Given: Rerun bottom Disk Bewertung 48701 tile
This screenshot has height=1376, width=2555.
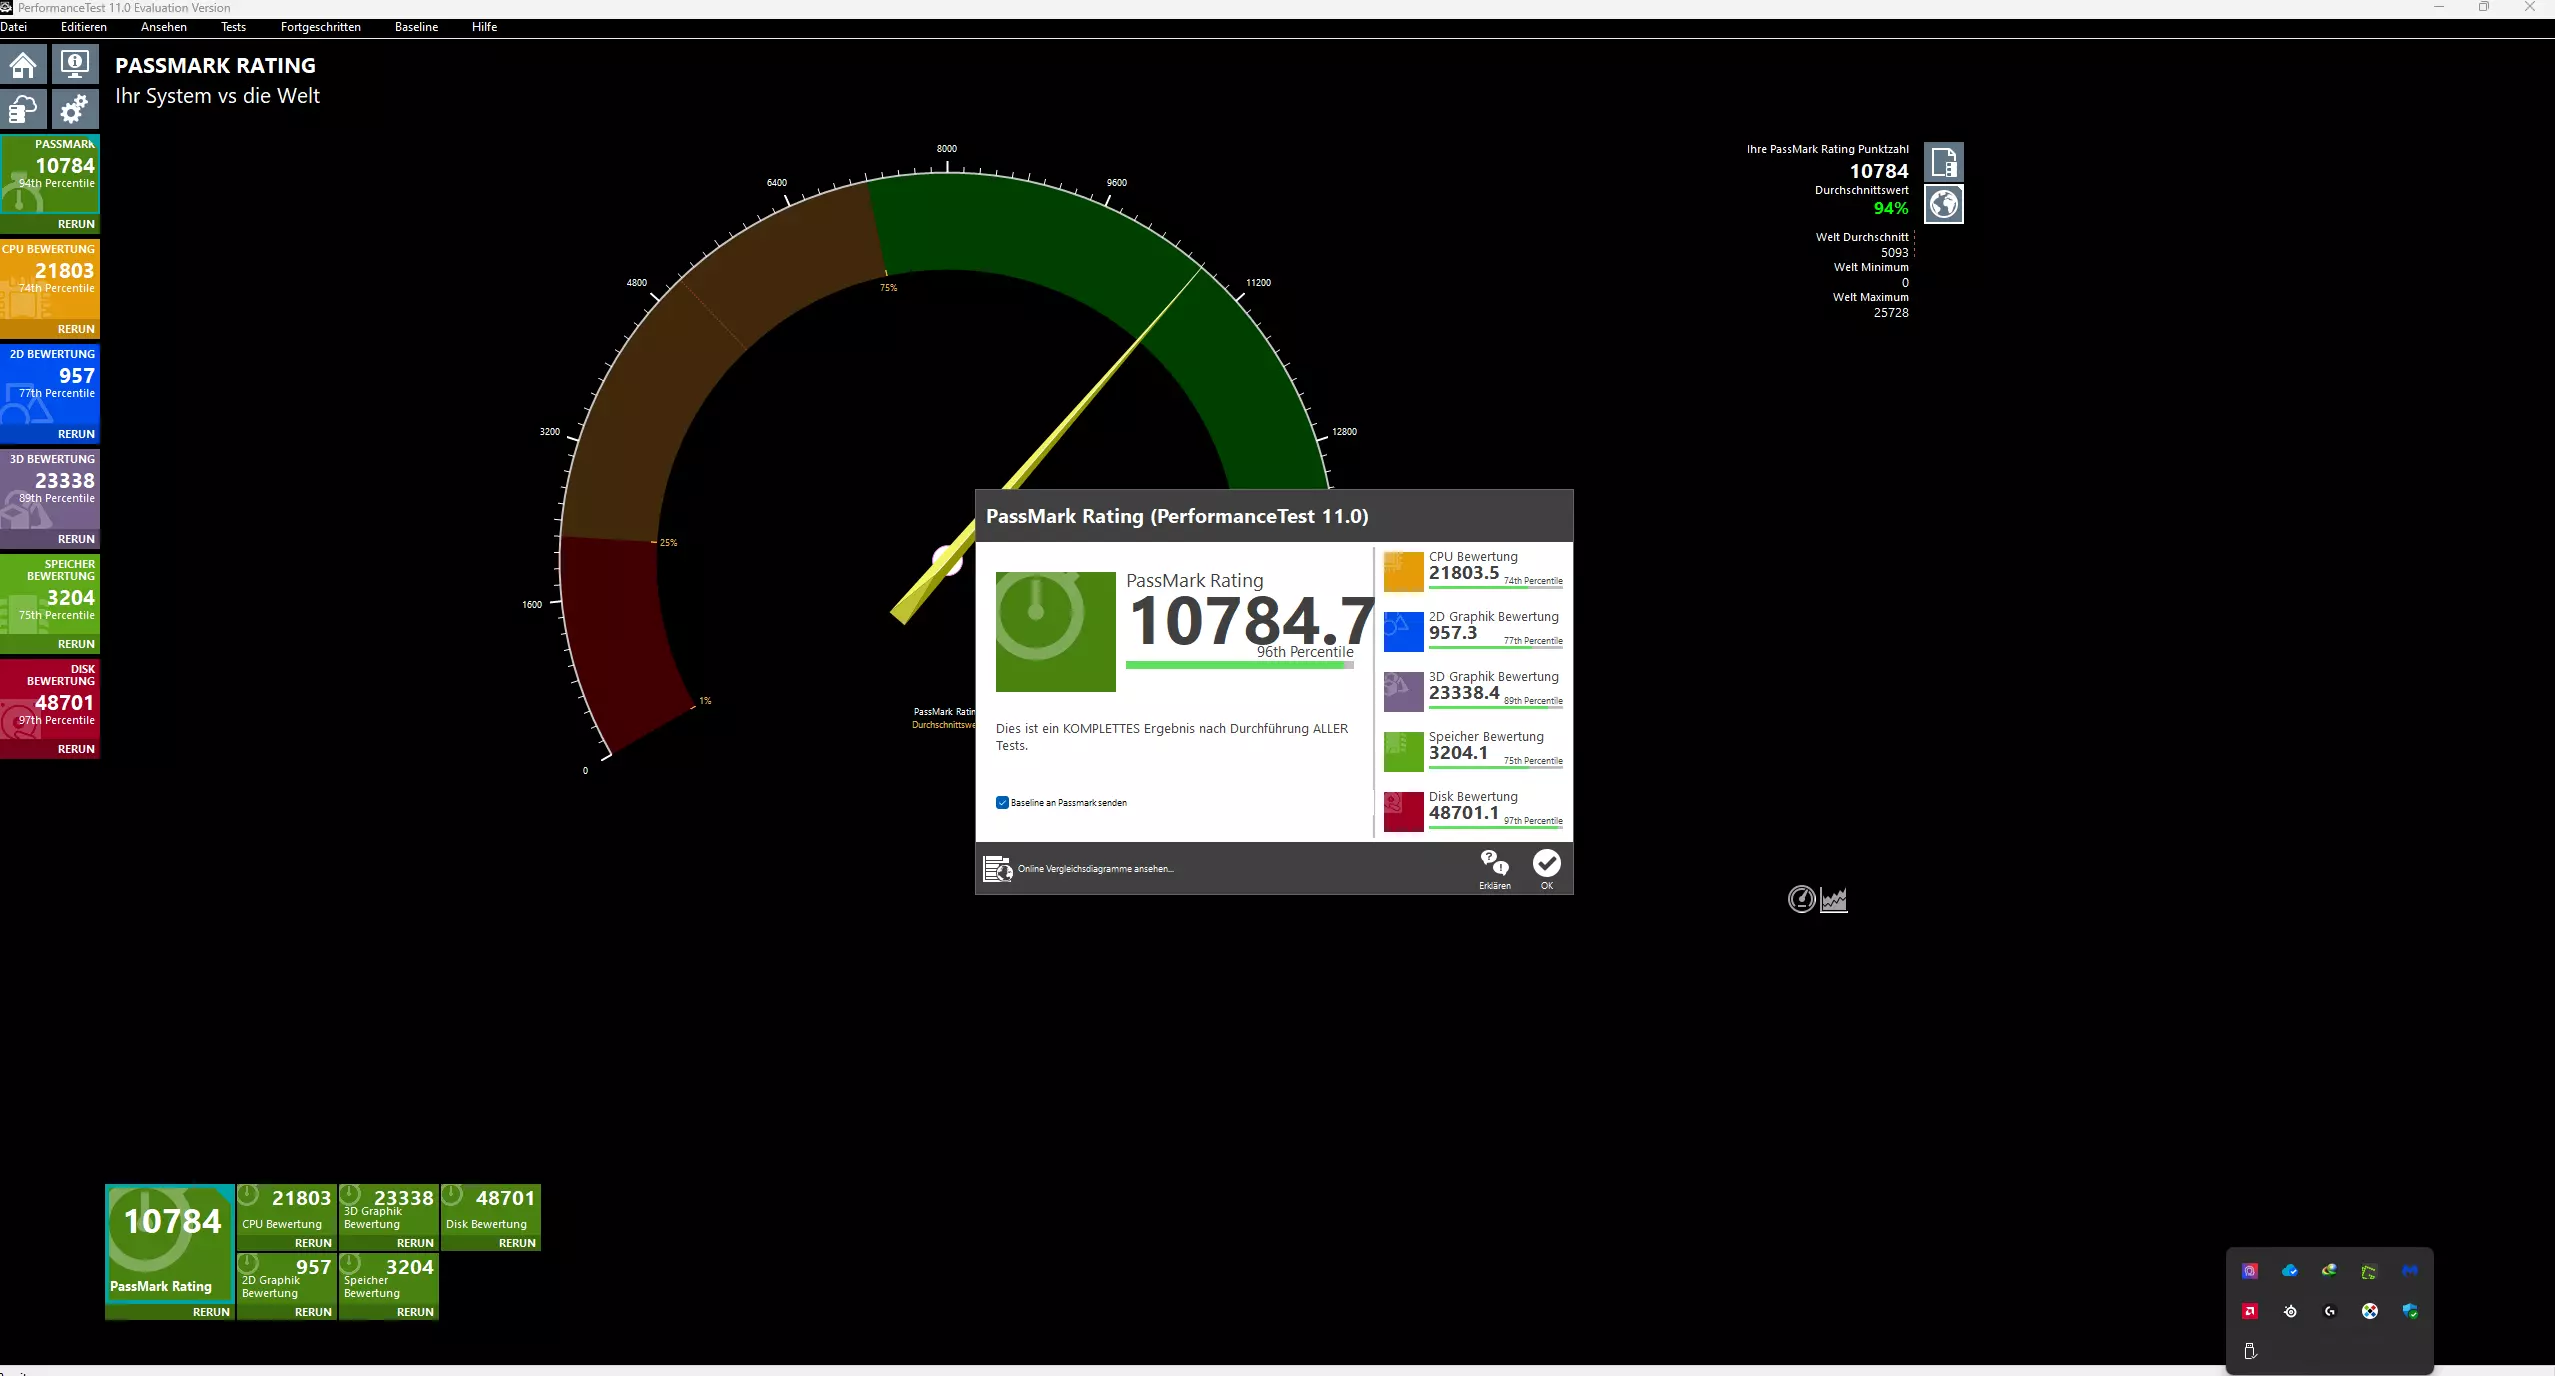Looking at the screenshot, I should coord(517,1243).
